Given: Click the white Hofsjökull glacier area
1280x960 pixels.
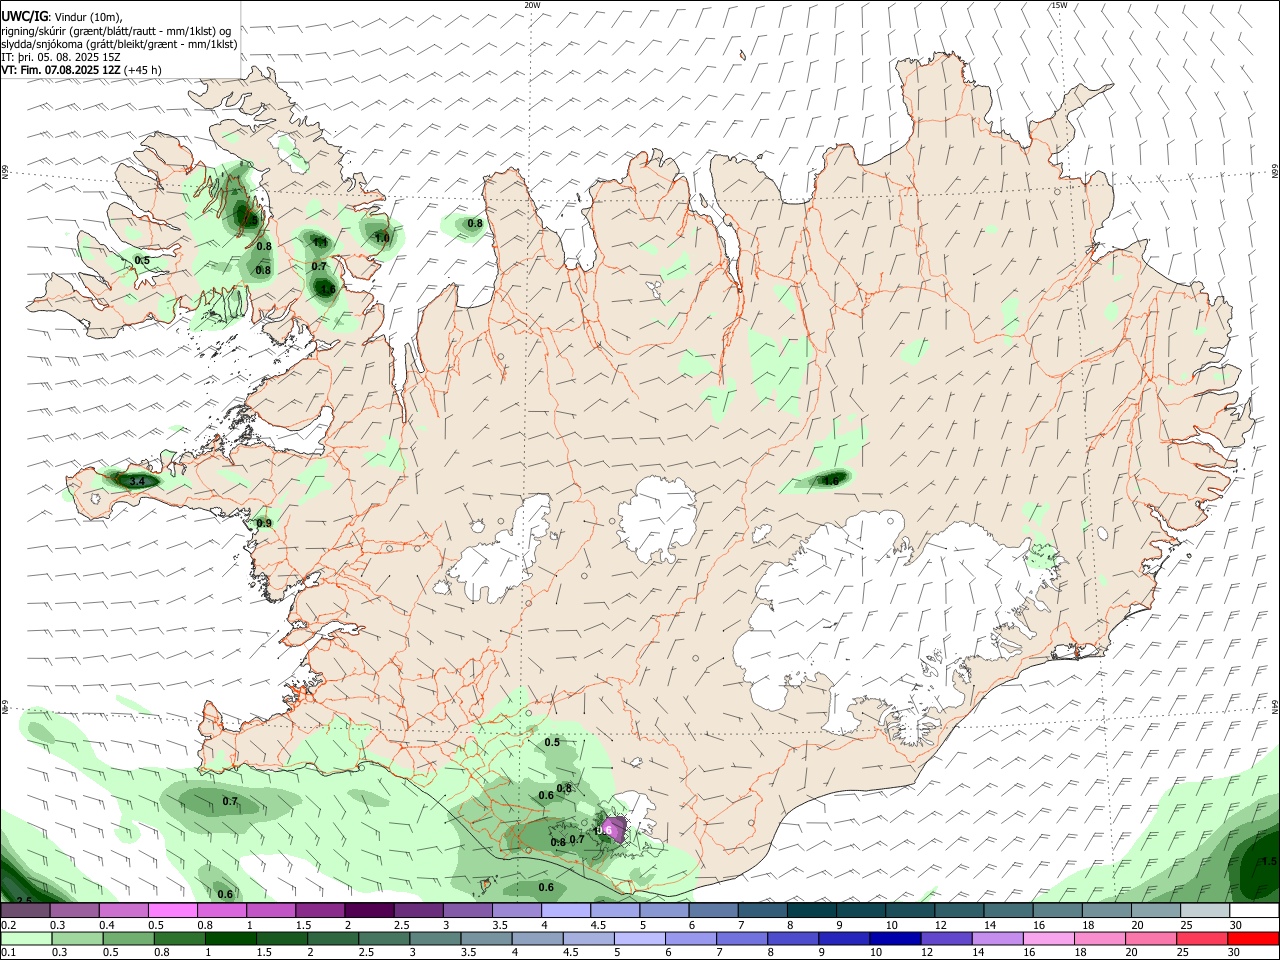Looking at the screenshot, I should [657, 520].
